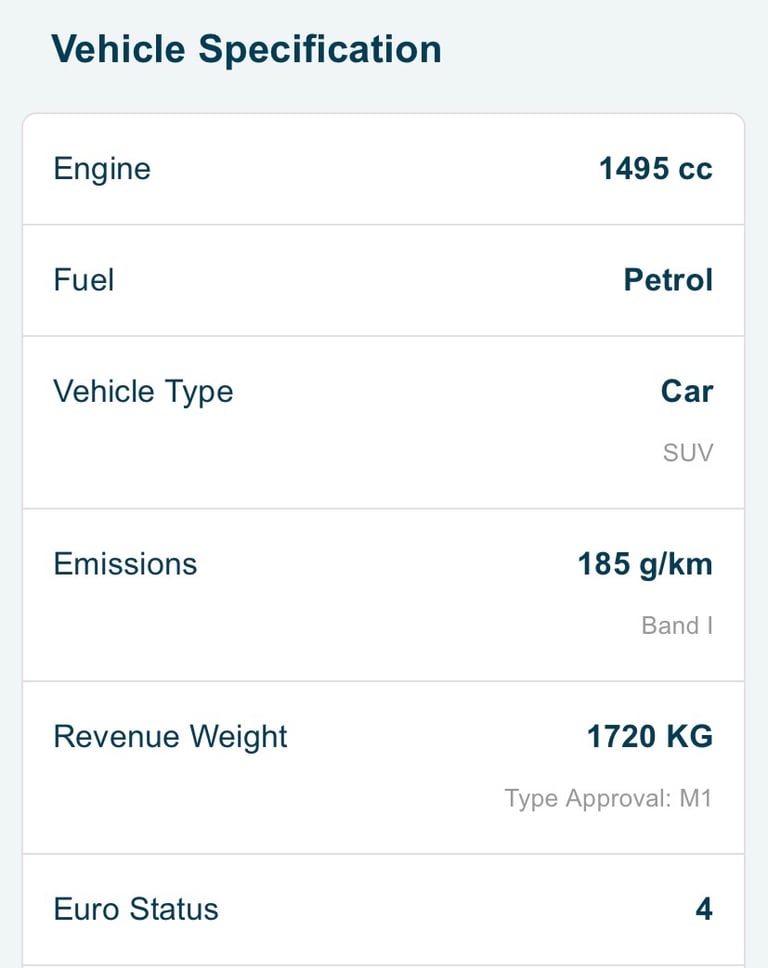Open the Revenue Weight specification row
Viewport: 768px width, 968px height.
(x=383, y=769)
